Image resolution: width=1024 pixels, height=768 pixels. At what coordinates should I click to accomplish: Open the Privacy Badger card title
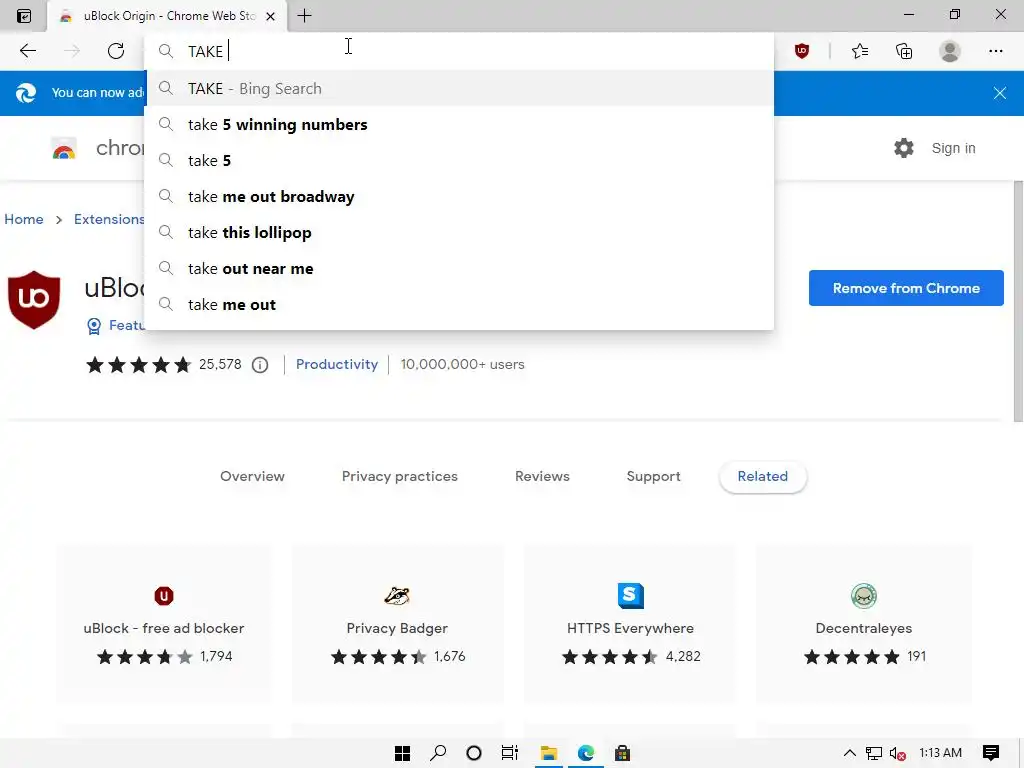pyautogui.click(x=397, y=628)
